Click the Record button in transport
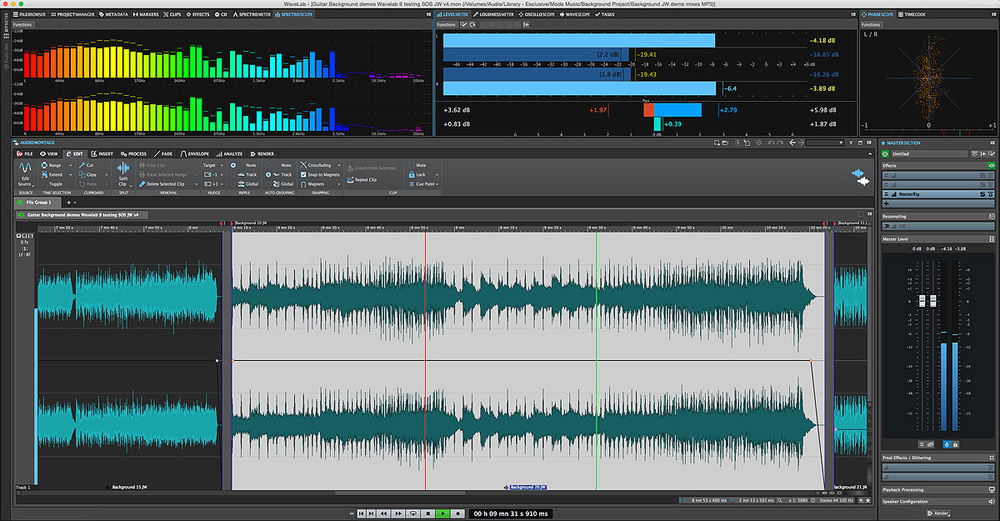The height and width of the screenshot is (521, 1000). 457,513
